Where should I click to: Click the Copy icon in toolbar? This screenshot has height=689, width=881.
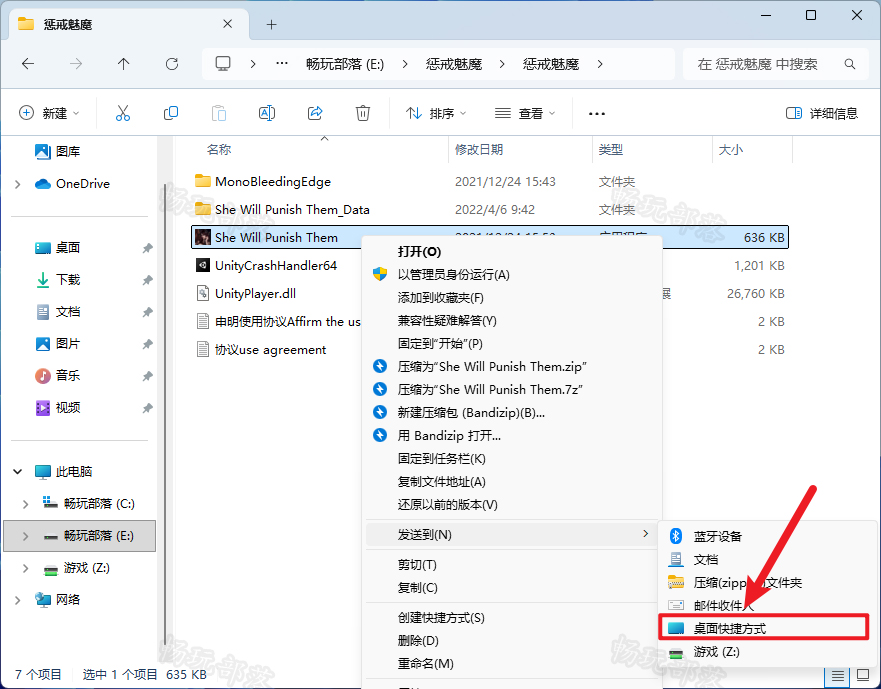point(171,113)
